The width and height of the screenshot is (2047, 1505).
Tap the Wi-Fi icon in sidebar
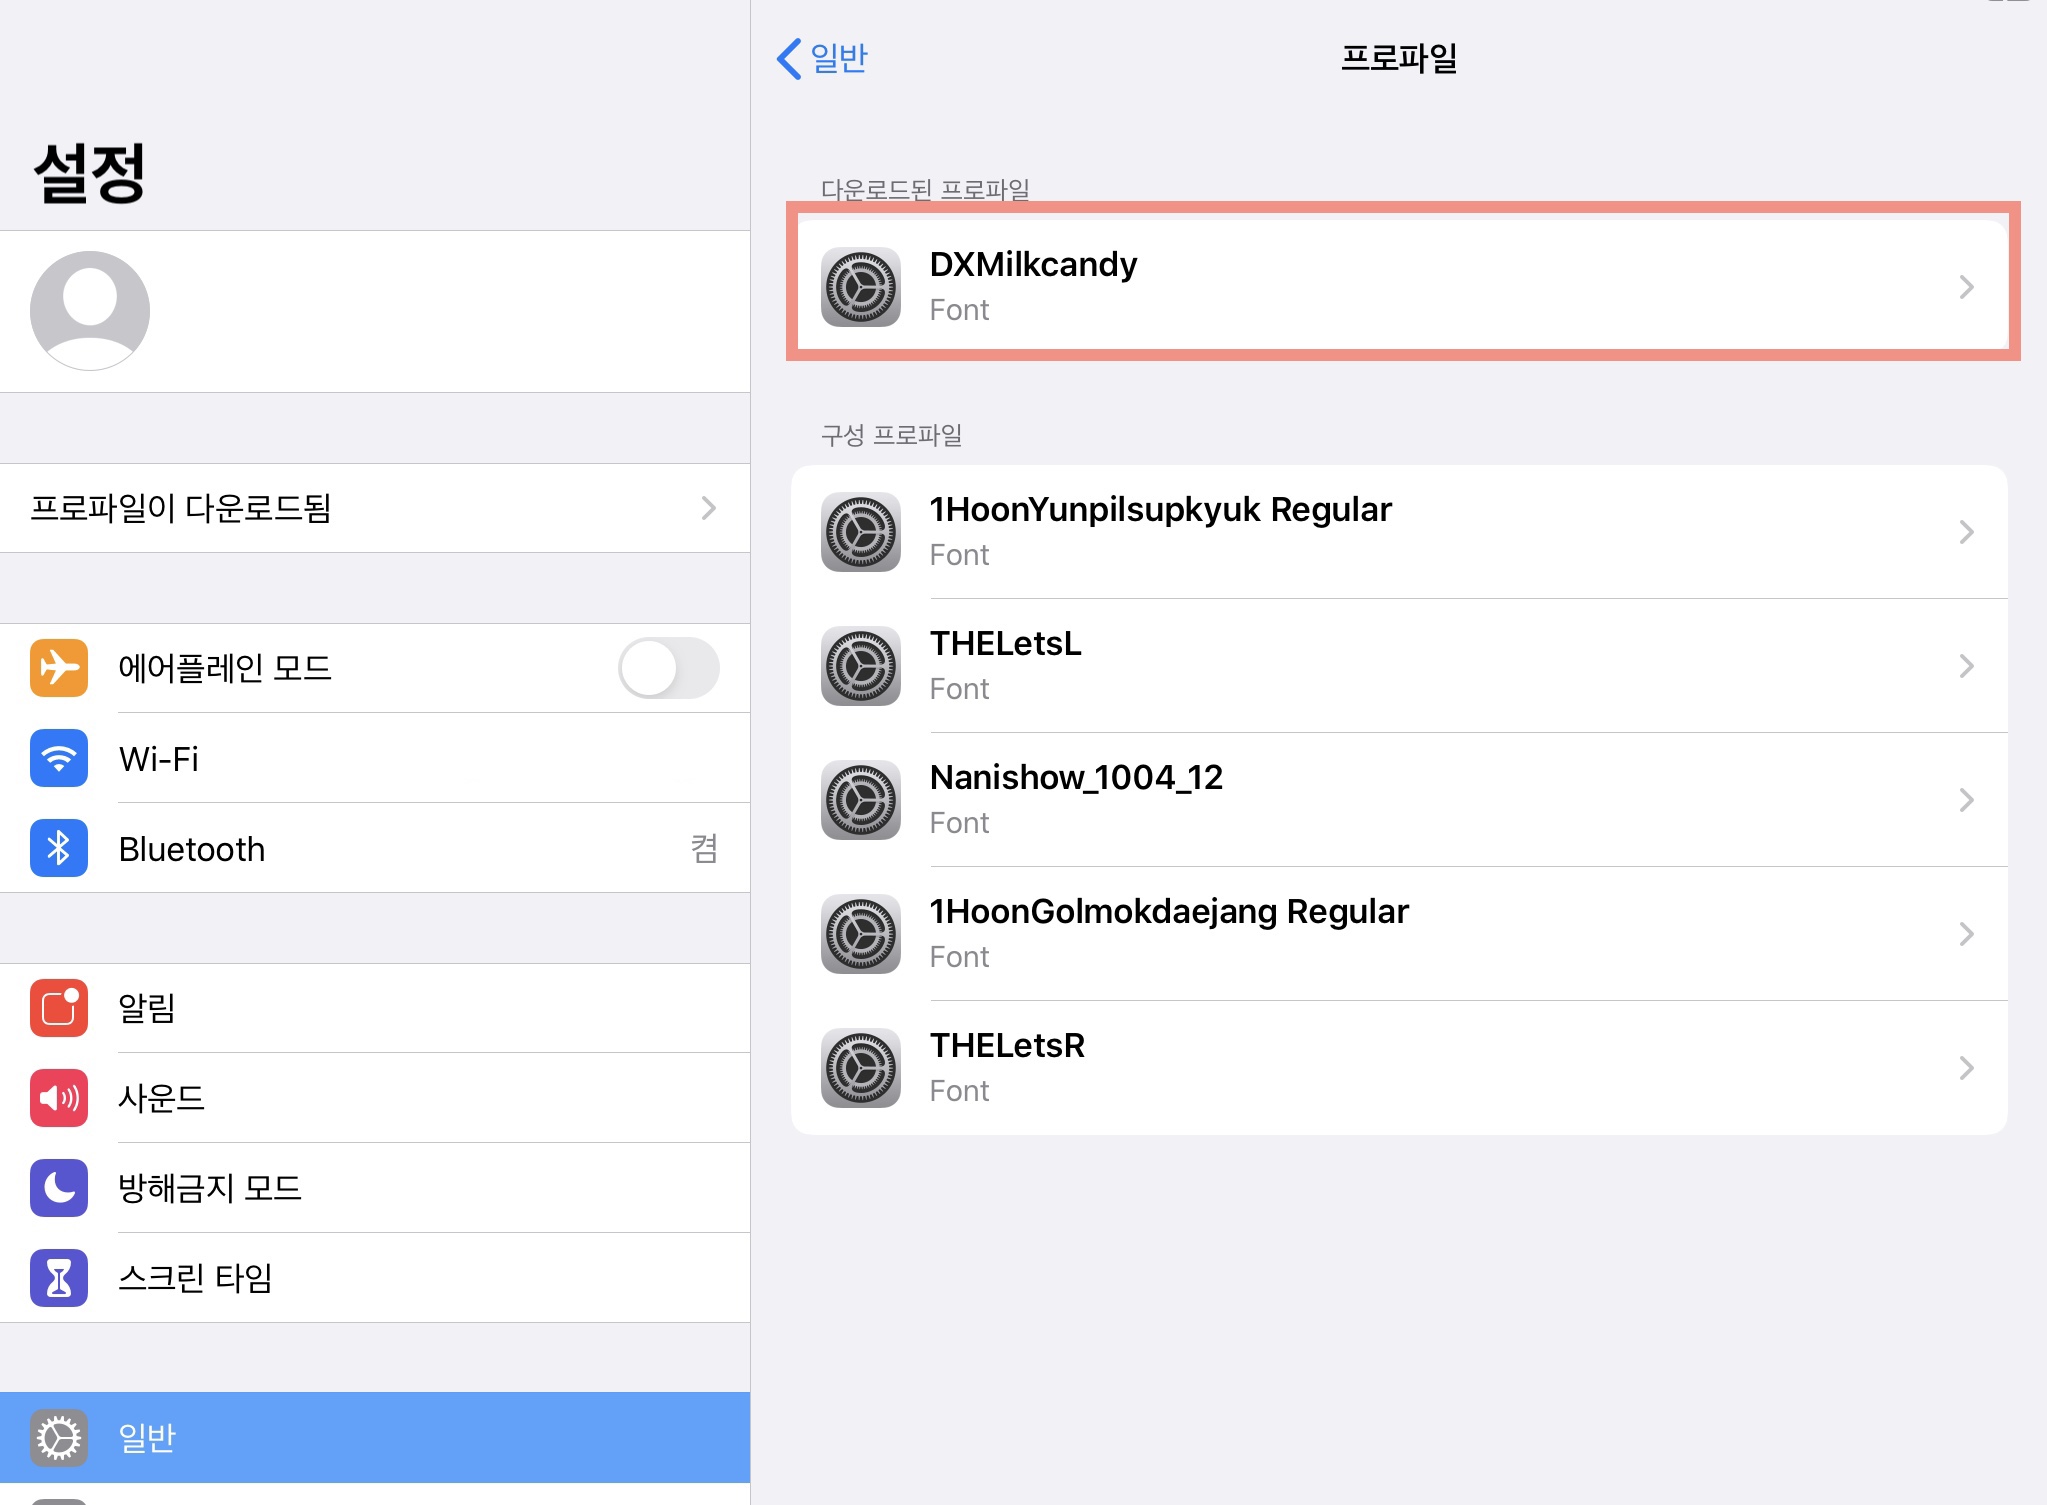[59, 758]
